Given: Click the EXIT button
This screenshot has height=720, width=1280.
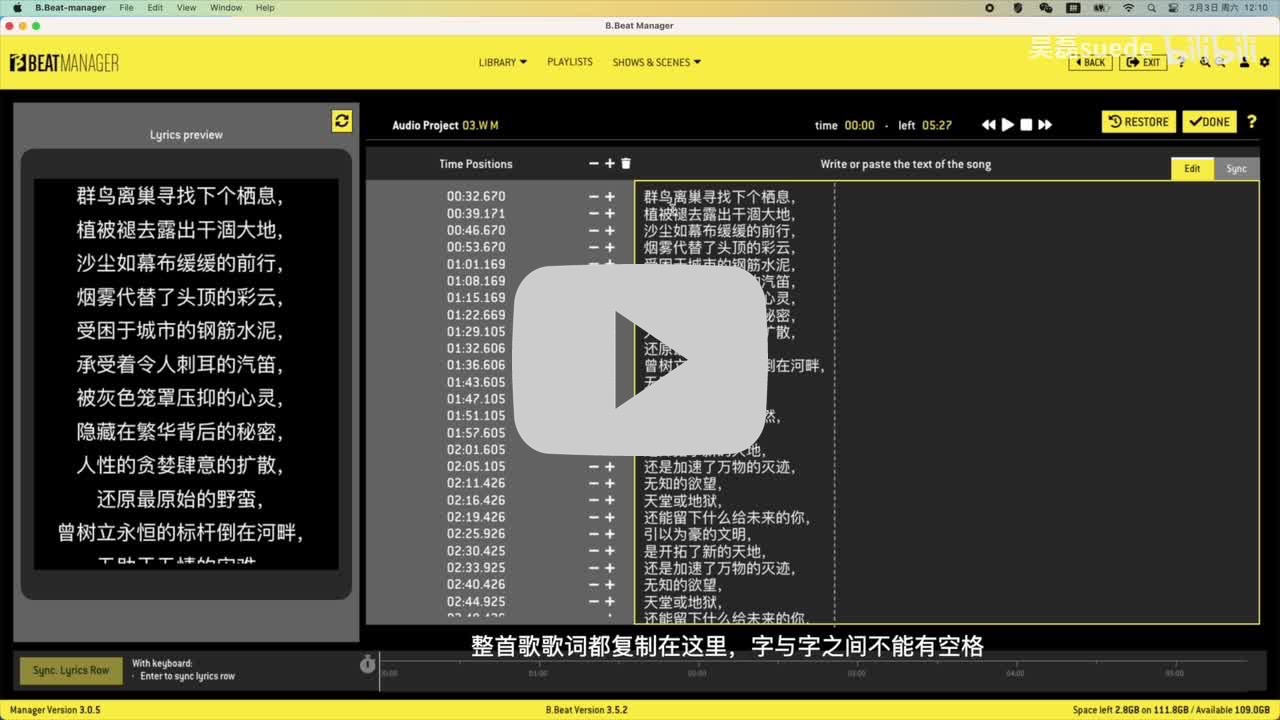Looking at the screenshot, I should coord(1144,62).
